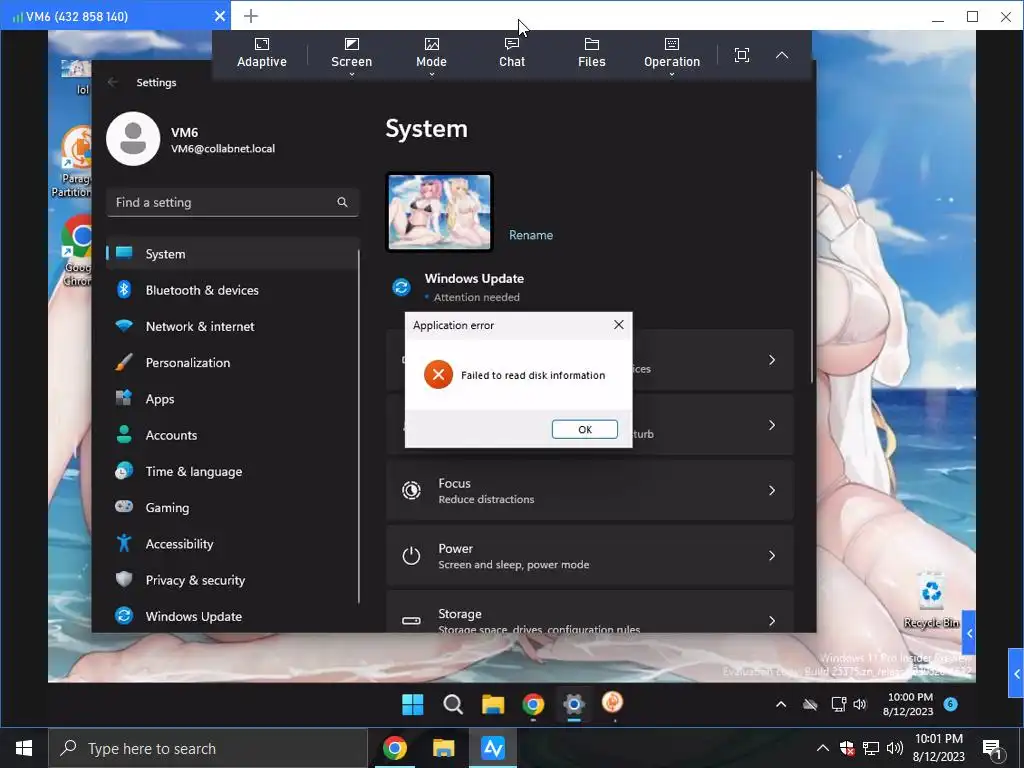
Task: Select System in Settings sidebar
Action: (232, 254)
